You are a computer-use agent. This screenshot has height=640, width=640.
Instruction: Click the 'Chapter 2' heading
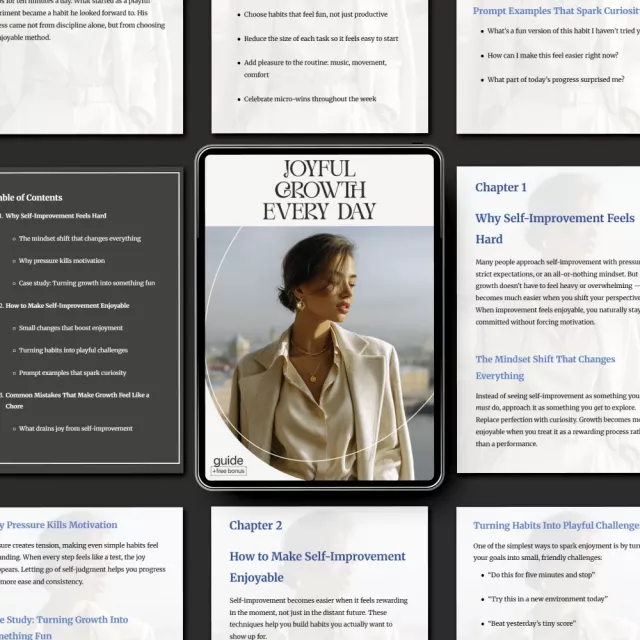[256, 525]
